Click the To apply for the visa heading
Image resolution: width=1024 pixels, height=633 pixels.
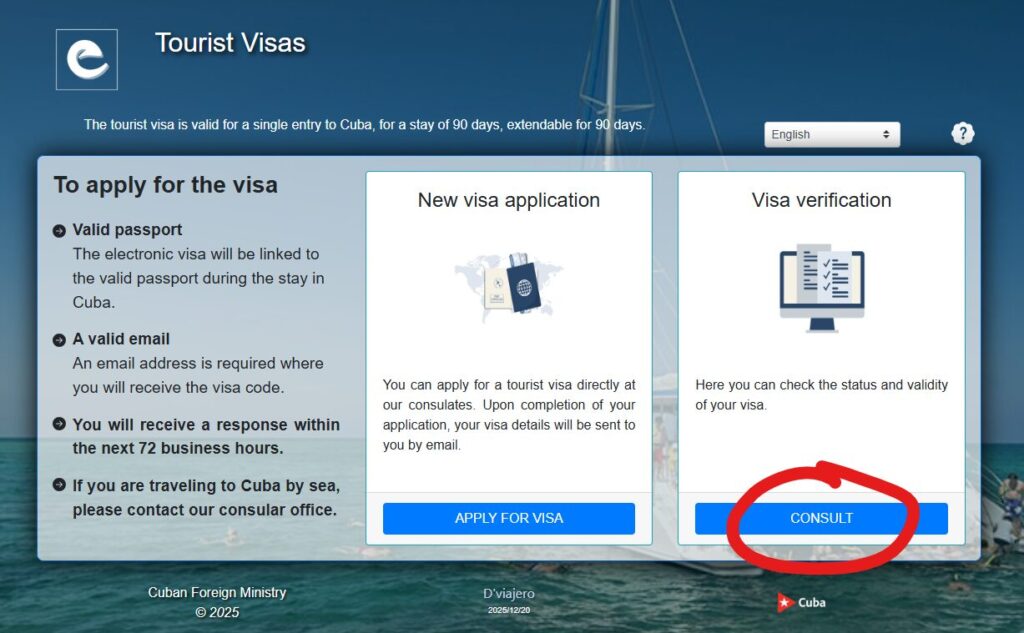pyautogui.click(x=166, y=186)
